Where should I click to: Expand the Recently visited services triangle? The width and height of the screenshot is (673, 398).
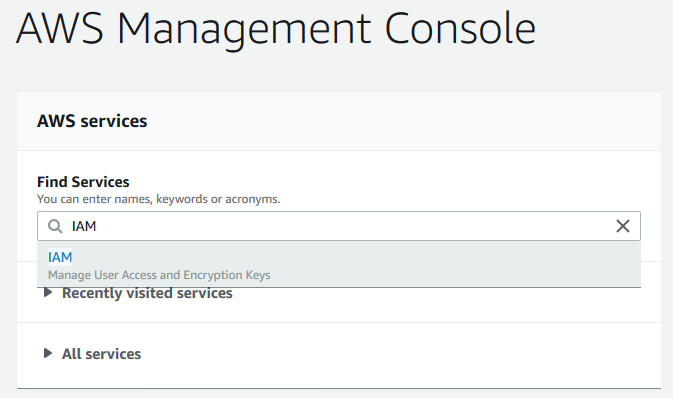(48, 293)
